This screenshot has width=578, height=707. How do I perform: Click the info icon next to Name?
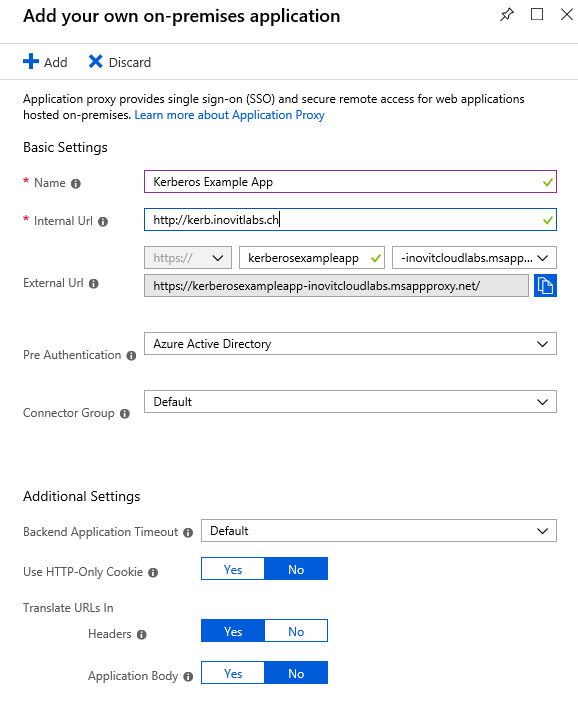[76, 184]
